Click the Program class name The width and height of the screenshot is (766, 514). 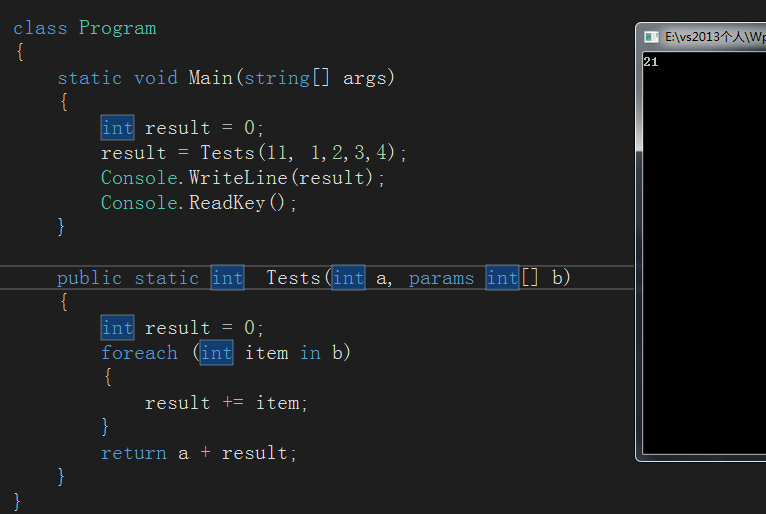(117, 28)
